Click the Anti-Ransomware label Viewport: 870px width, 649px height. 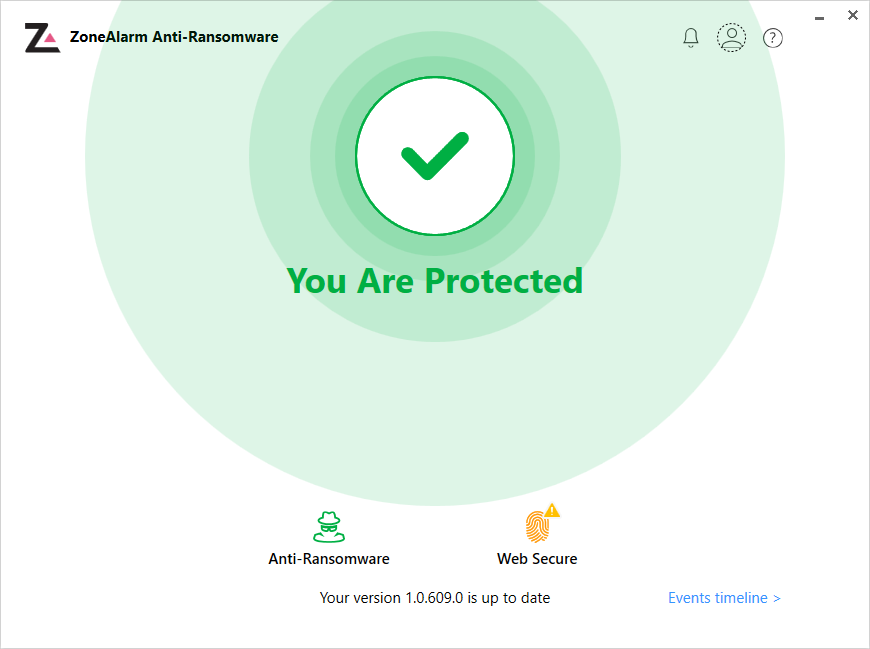tap(328, 559)
